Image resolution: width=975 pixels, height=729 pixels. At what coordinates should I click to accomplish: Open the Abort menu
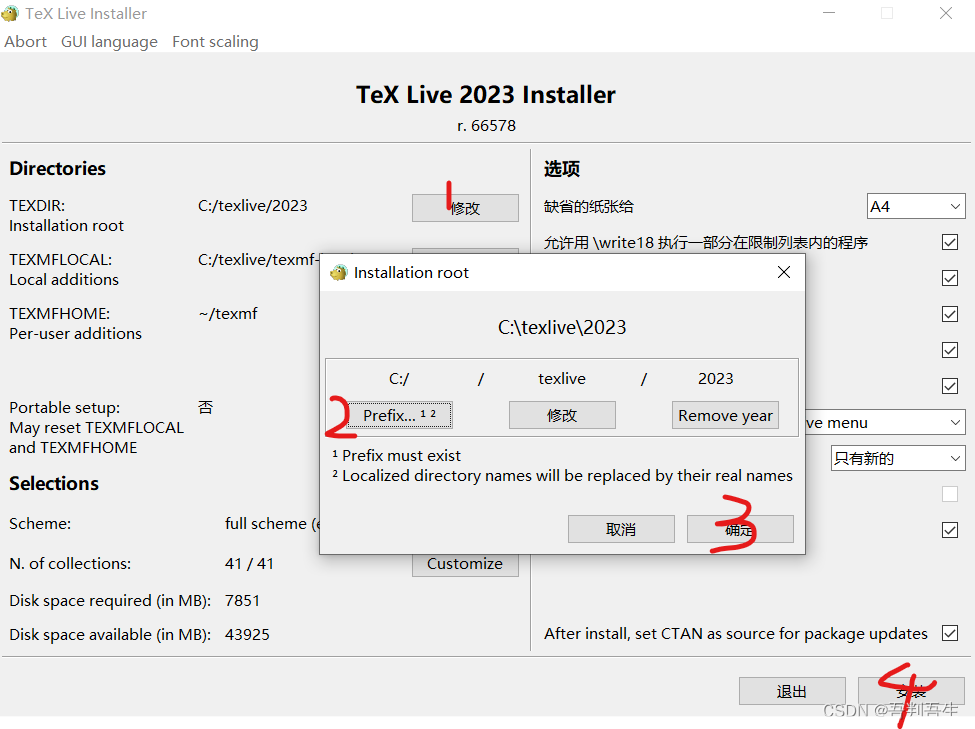(x=25, y=42)
